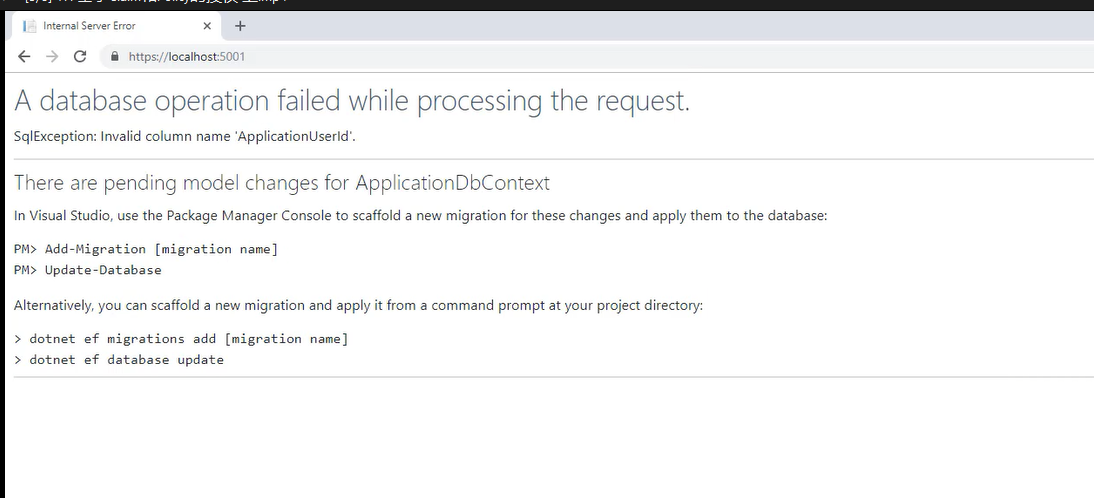Click the 'A database operation failed' heading

[352, 101]
